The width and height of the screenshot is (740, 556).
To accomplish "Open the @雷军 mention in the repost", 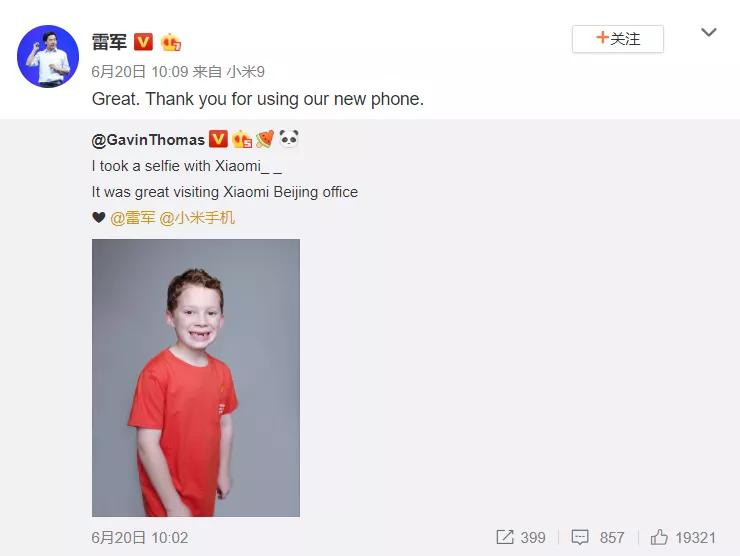I will [133, 218].
